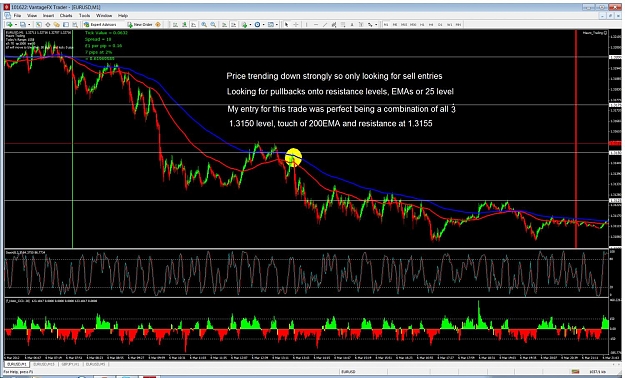Open the Strategy Tester icon
The height and width of the screenshot is (378, 625).
pyautogui.click(x=75, y=25)
